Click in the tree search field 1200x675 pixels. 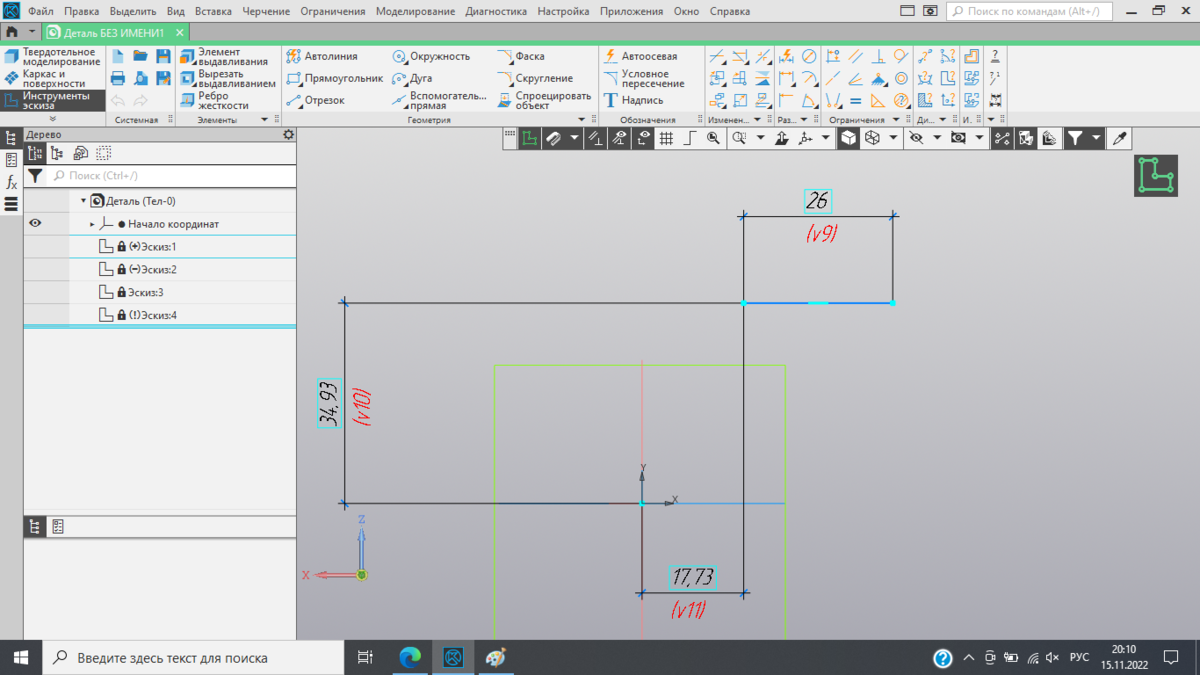tap(172, 176)
